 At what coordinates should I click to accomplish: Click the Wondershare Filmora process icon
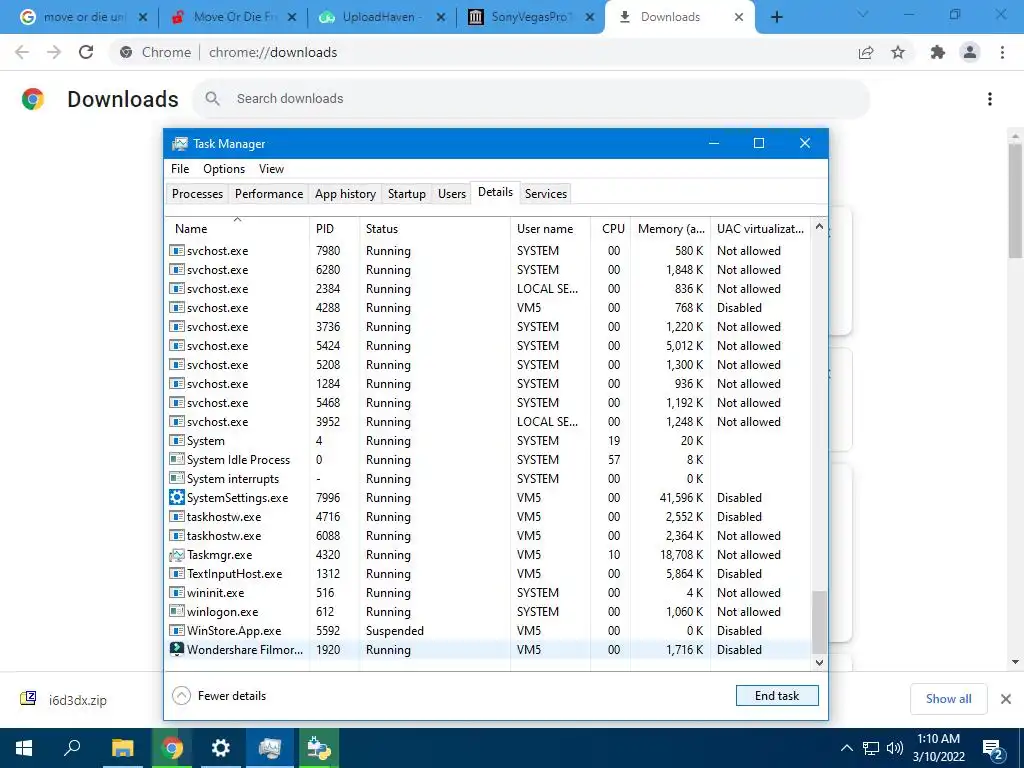pos(176,649)
